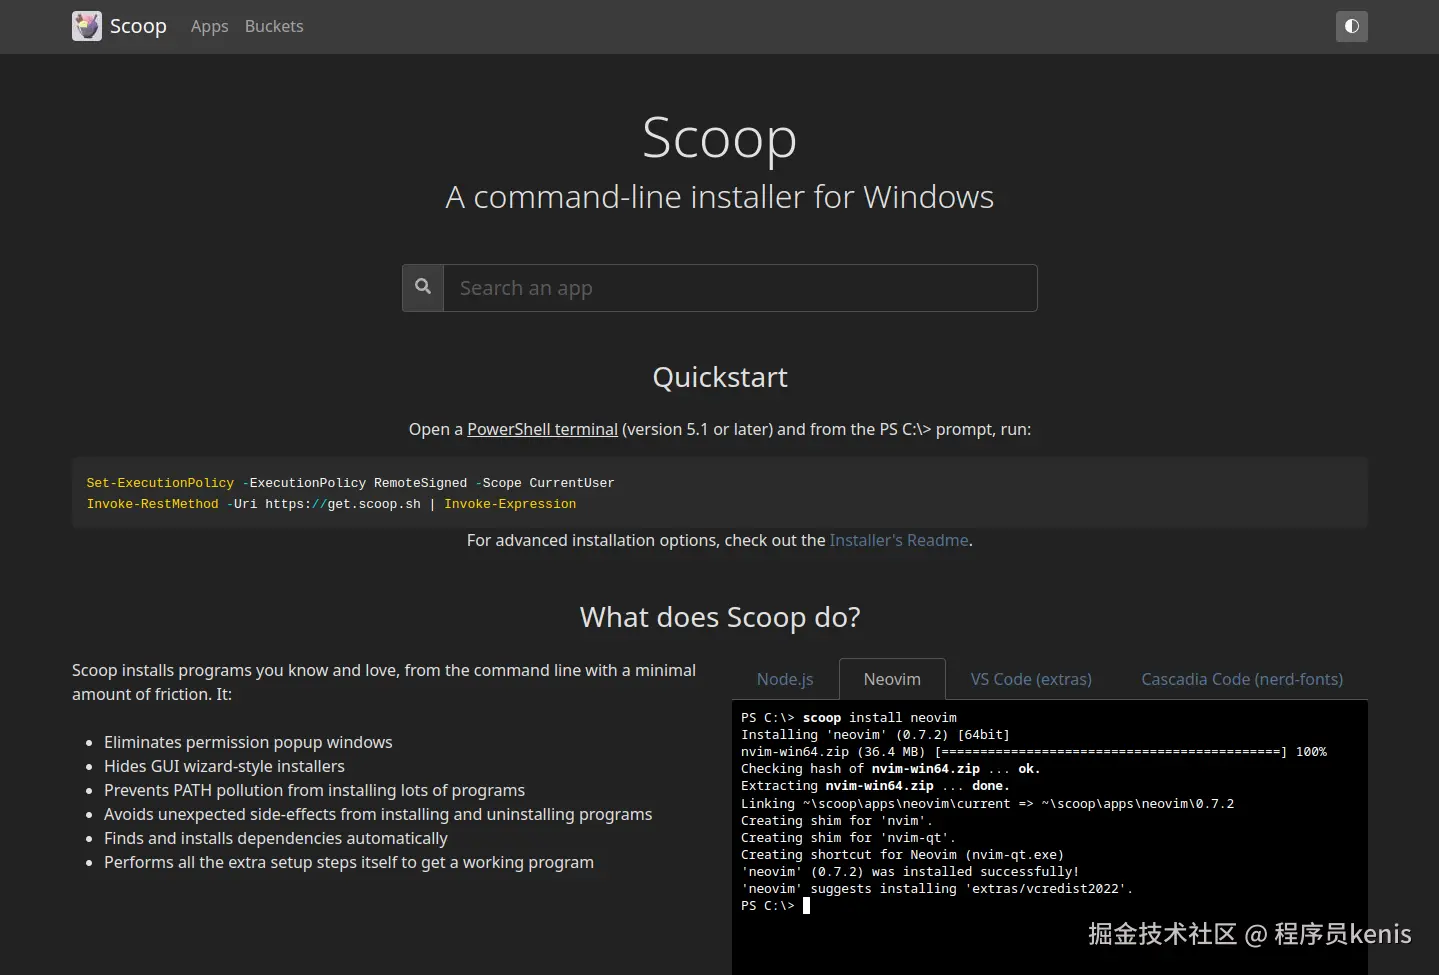The width and height of the screenshot is (1439, 975).
Task: Click the Linking scoop apps terminal line
Action: point(988,804)
